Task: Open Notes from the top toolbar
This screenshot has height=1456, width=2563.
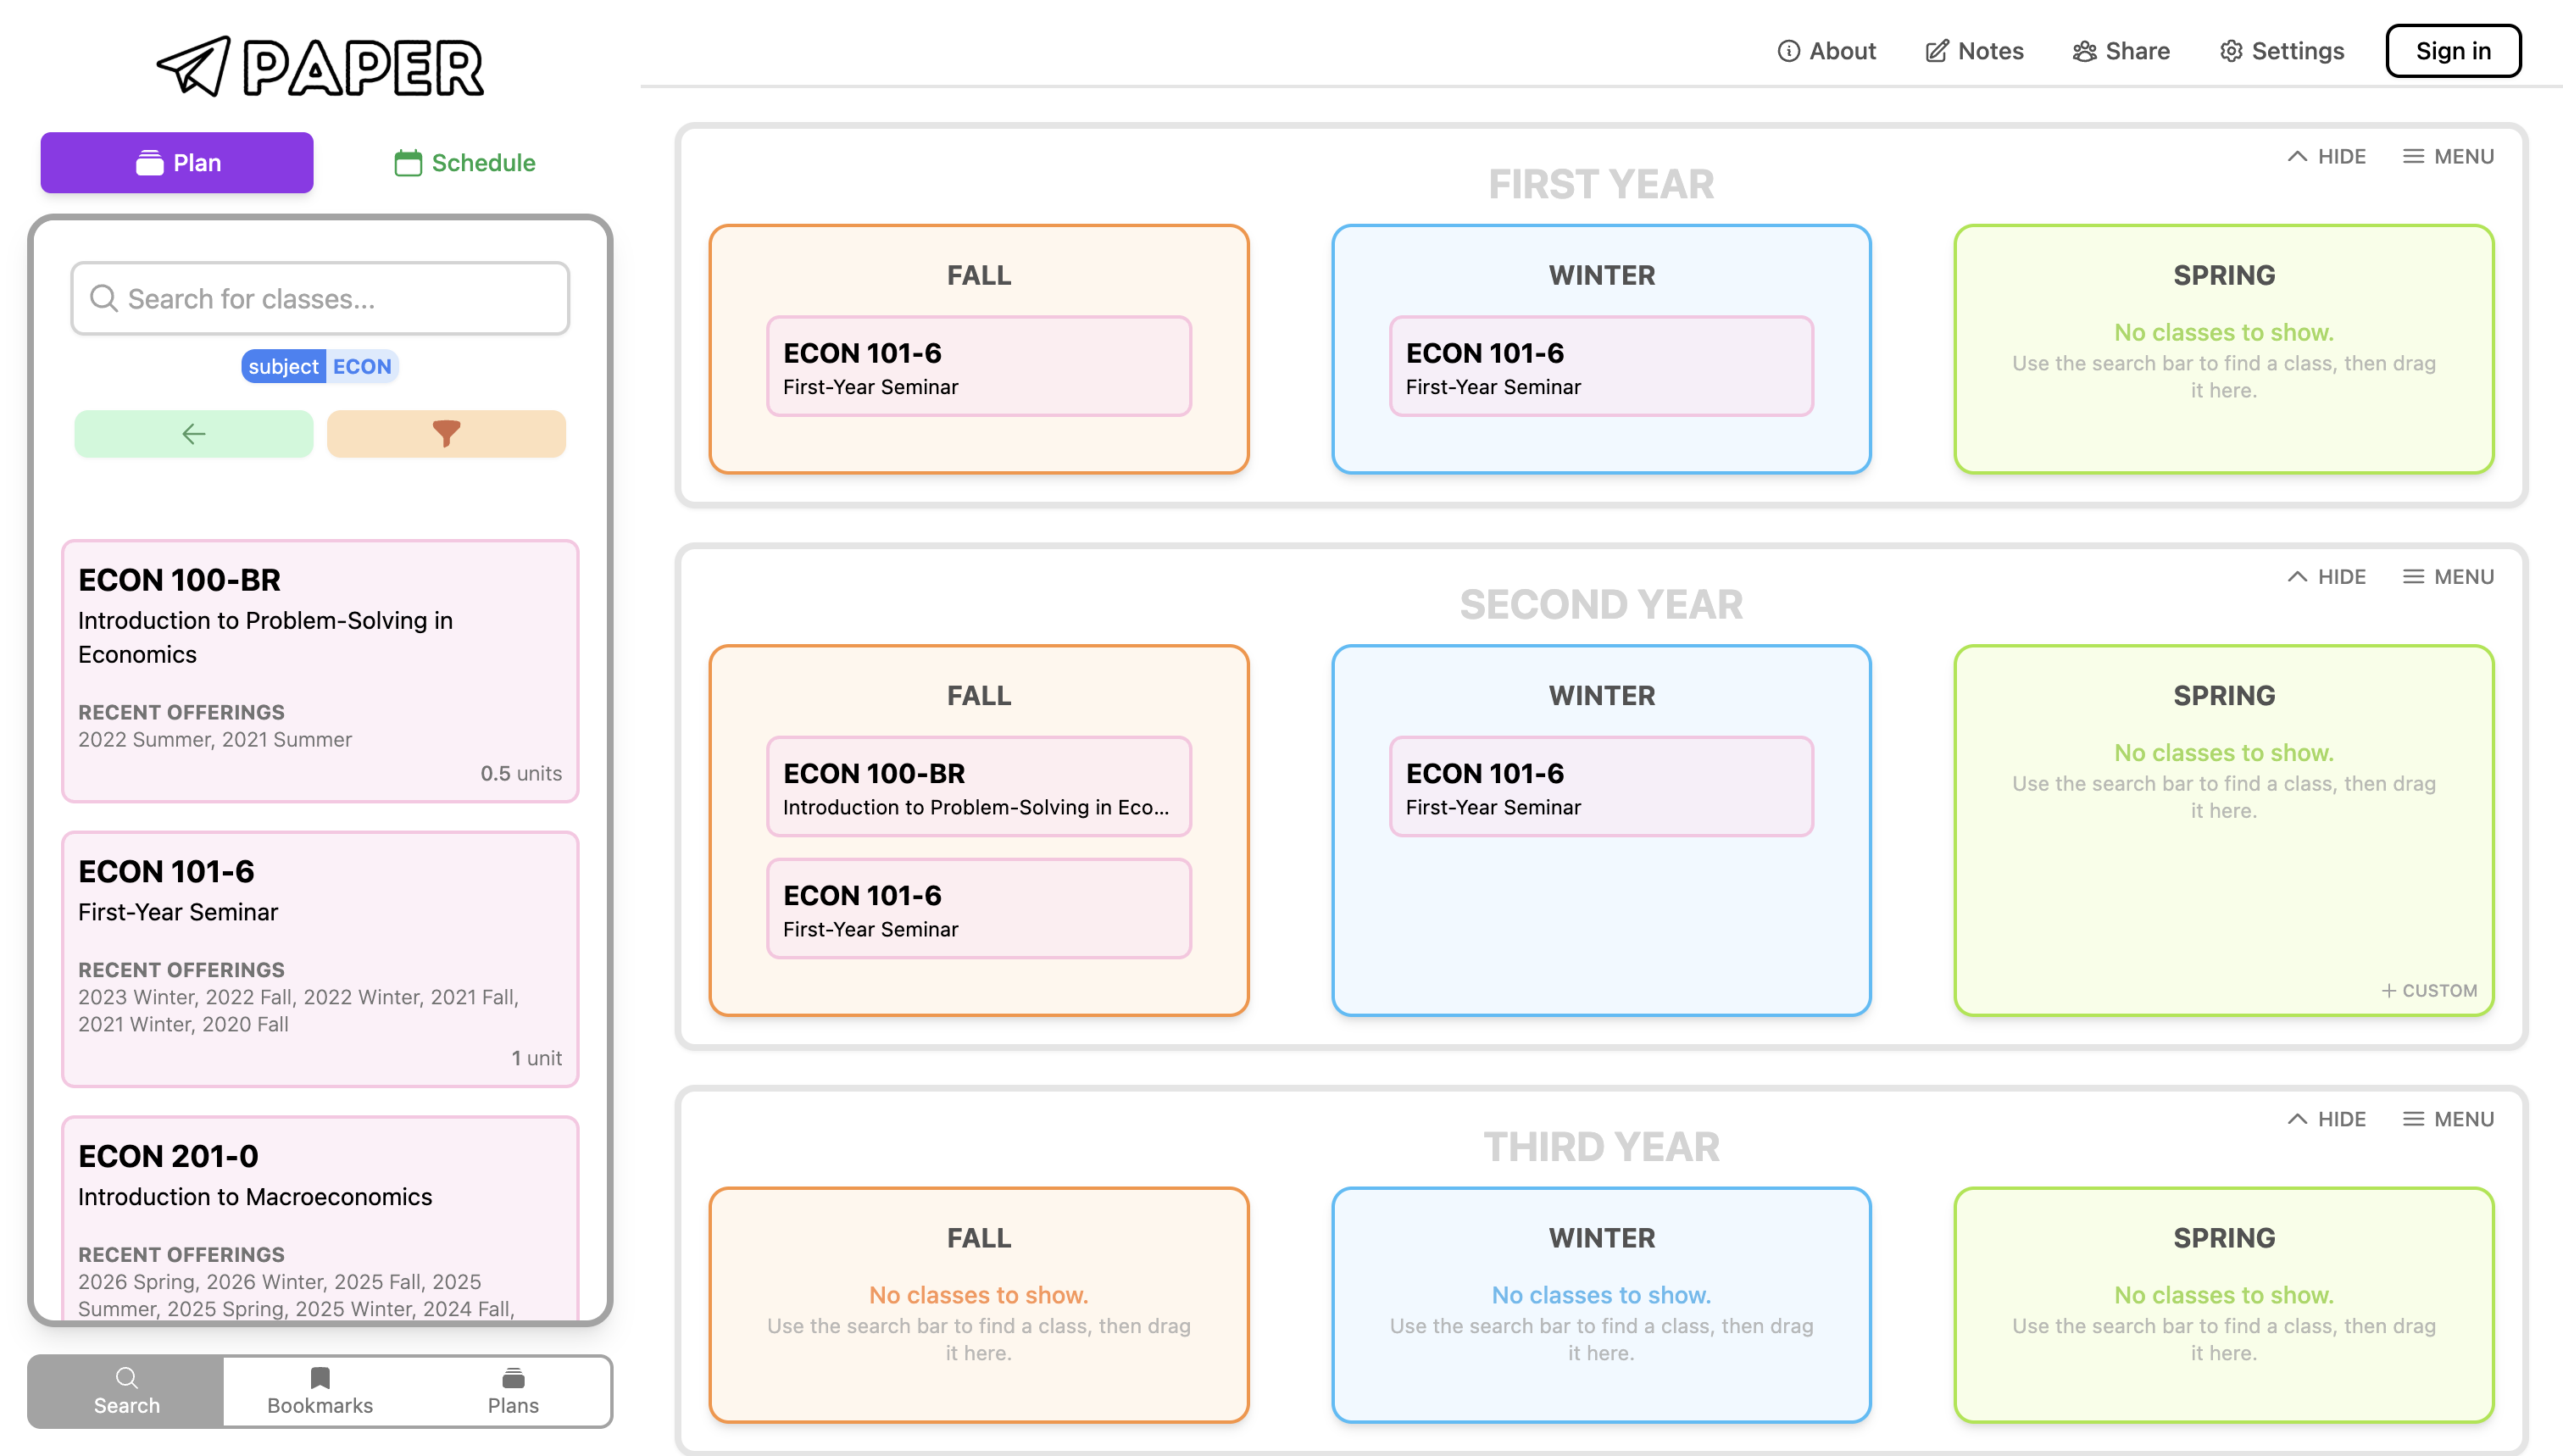Action: pyautogui.click(x=1972, y=50)
